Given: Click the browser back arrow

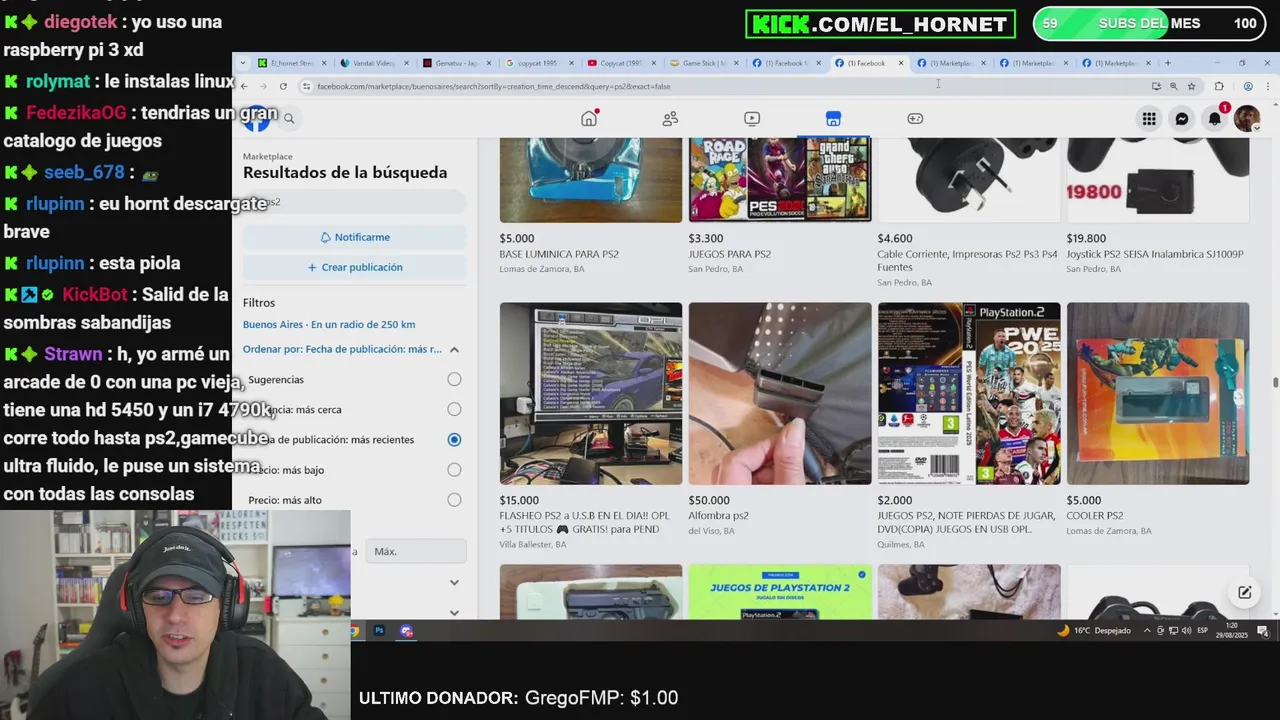Looking at the screenshot, I should click(244, 86).
